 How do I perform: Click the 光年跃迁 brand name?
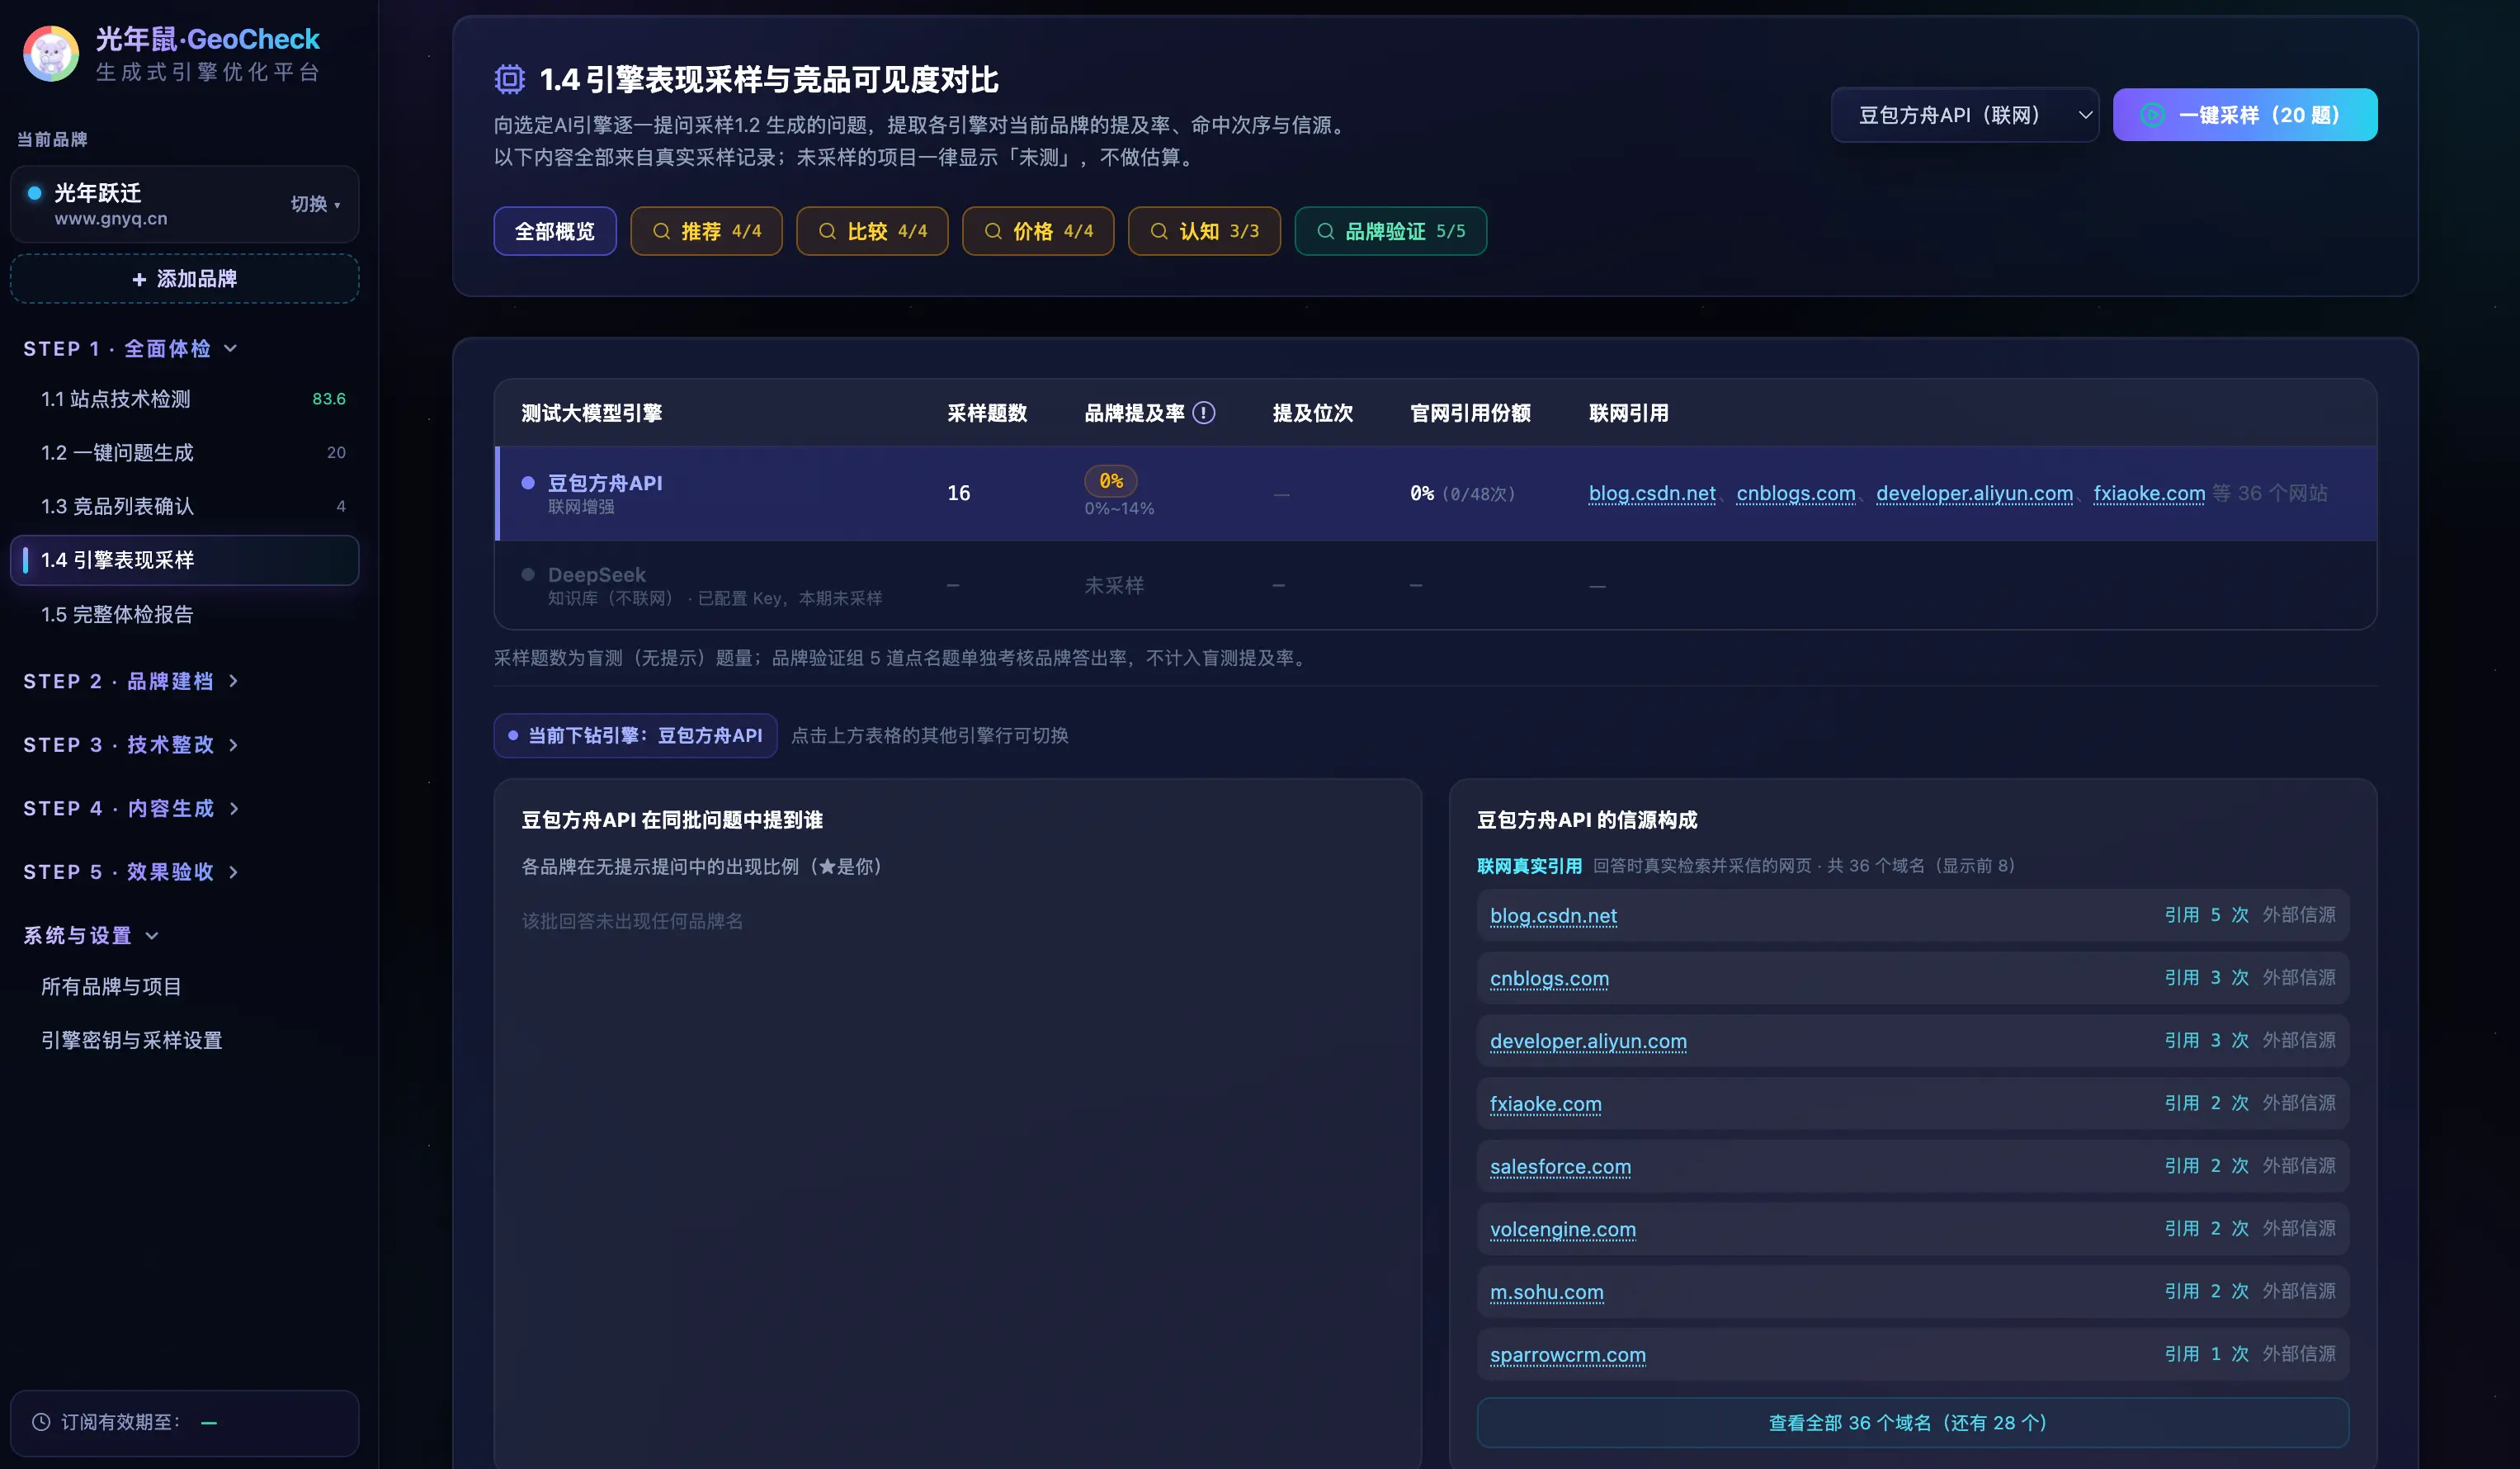(98, 193)
